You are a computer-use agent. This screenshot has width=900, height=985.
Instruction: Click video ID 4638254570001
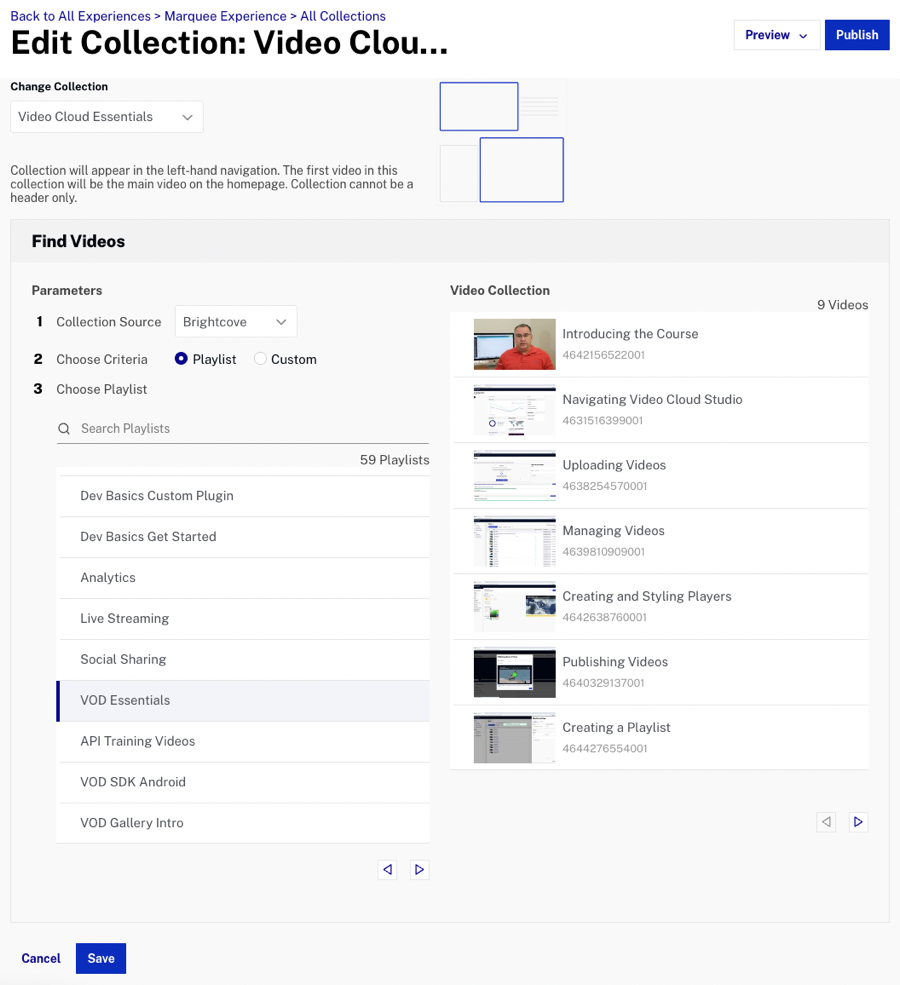click(605, 486)
